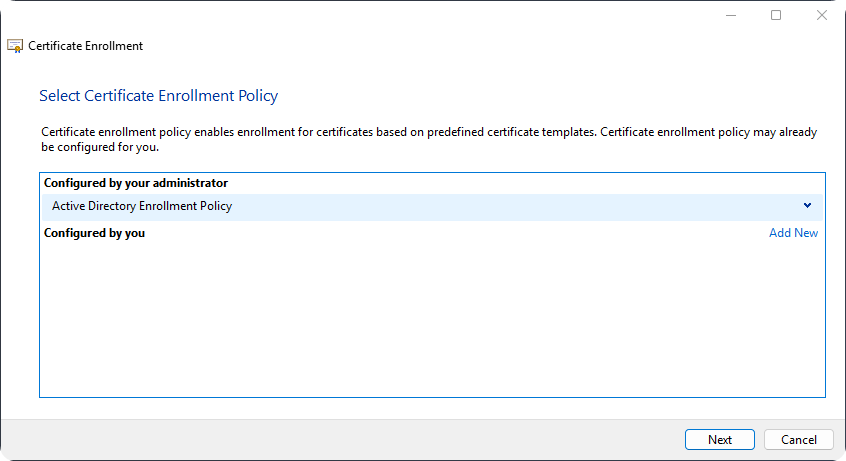Click the 'Configured by your administrator' header

[x=136, y=184]
